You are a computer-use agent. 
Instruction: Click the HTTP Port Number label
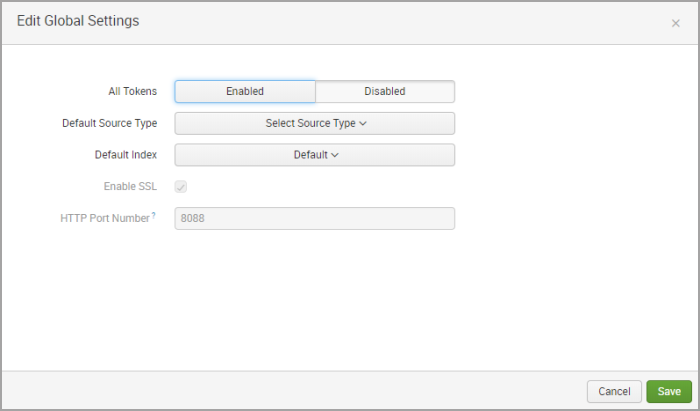coord(104,218)
